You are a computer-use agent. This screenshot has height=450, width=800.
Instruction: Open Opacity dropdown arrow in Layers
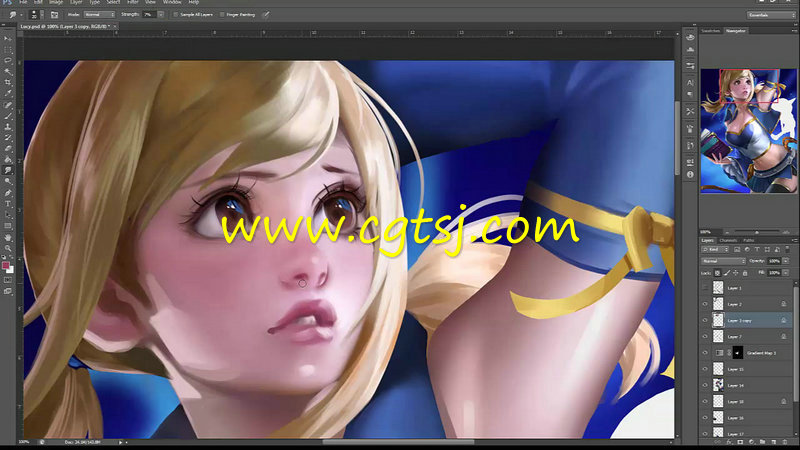pos(786,261)
